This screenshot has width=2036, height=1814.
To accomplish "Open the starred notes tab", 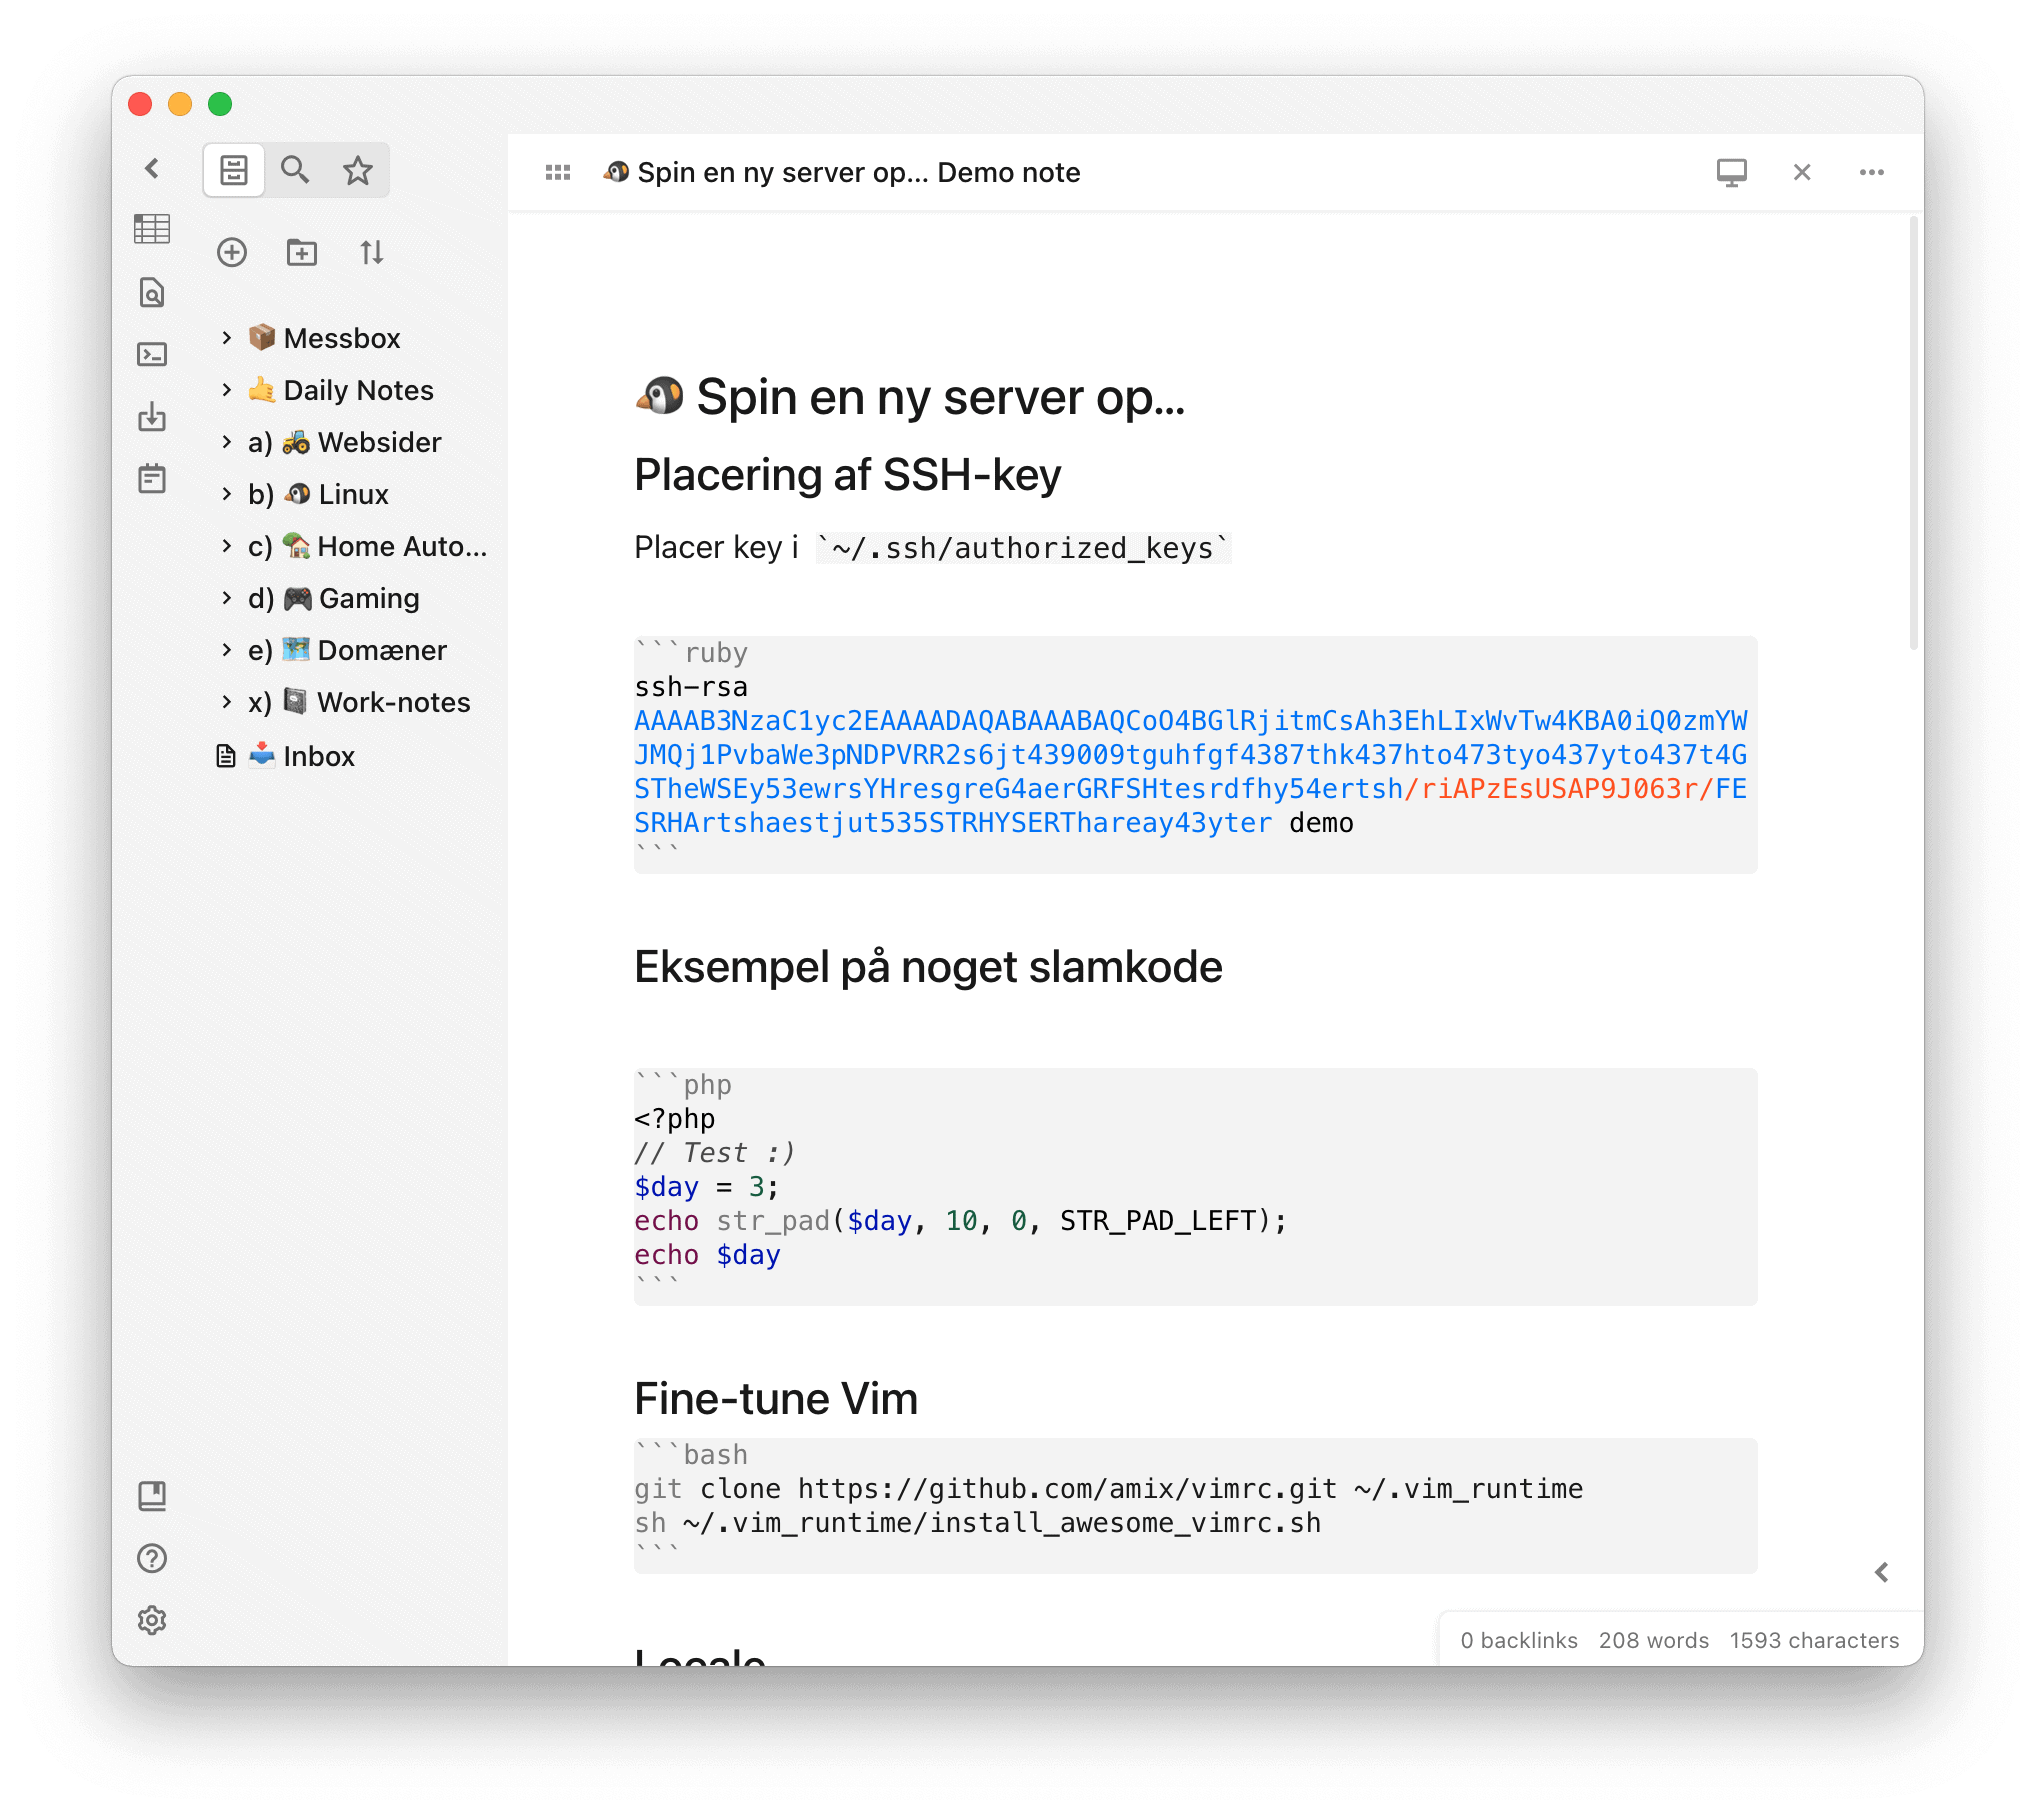I will click(357, 170).
